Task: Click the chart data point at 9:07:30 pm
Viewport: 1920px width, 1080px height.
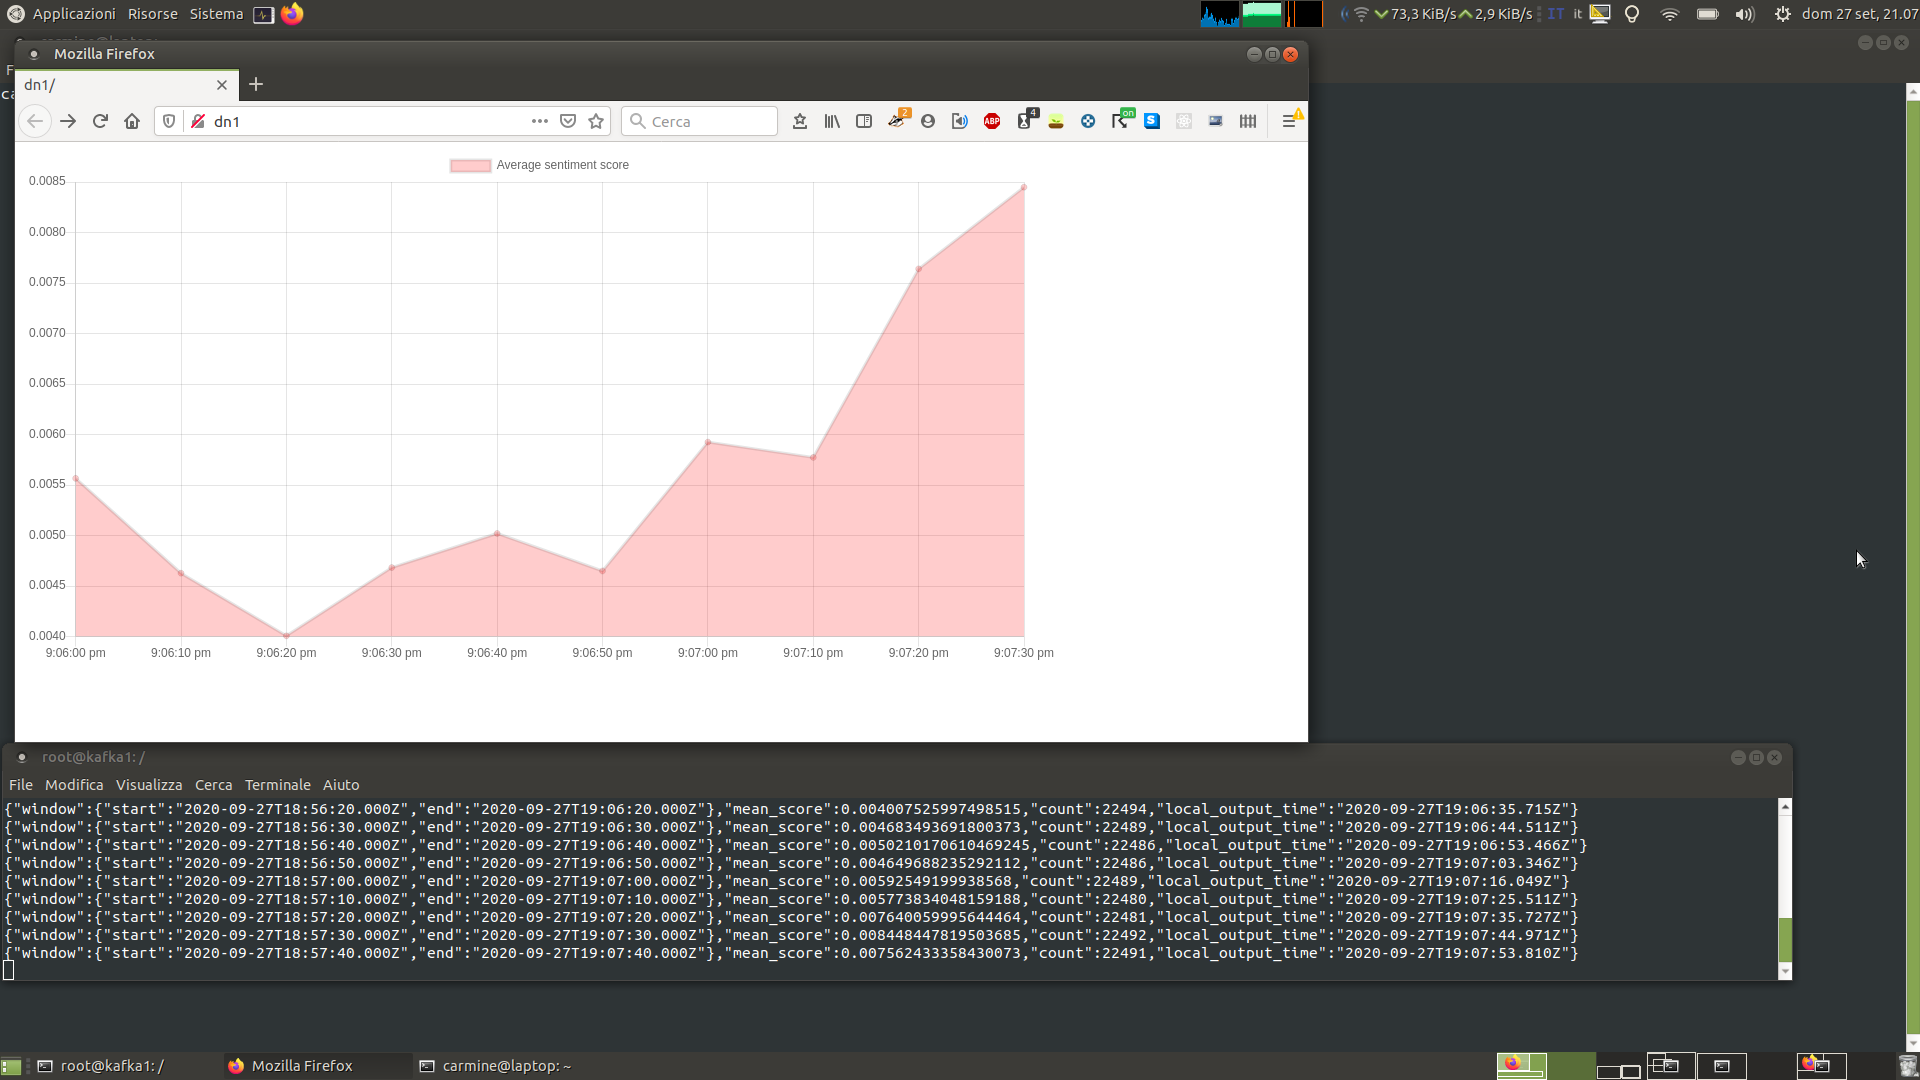Action: tap(1024, 187)
